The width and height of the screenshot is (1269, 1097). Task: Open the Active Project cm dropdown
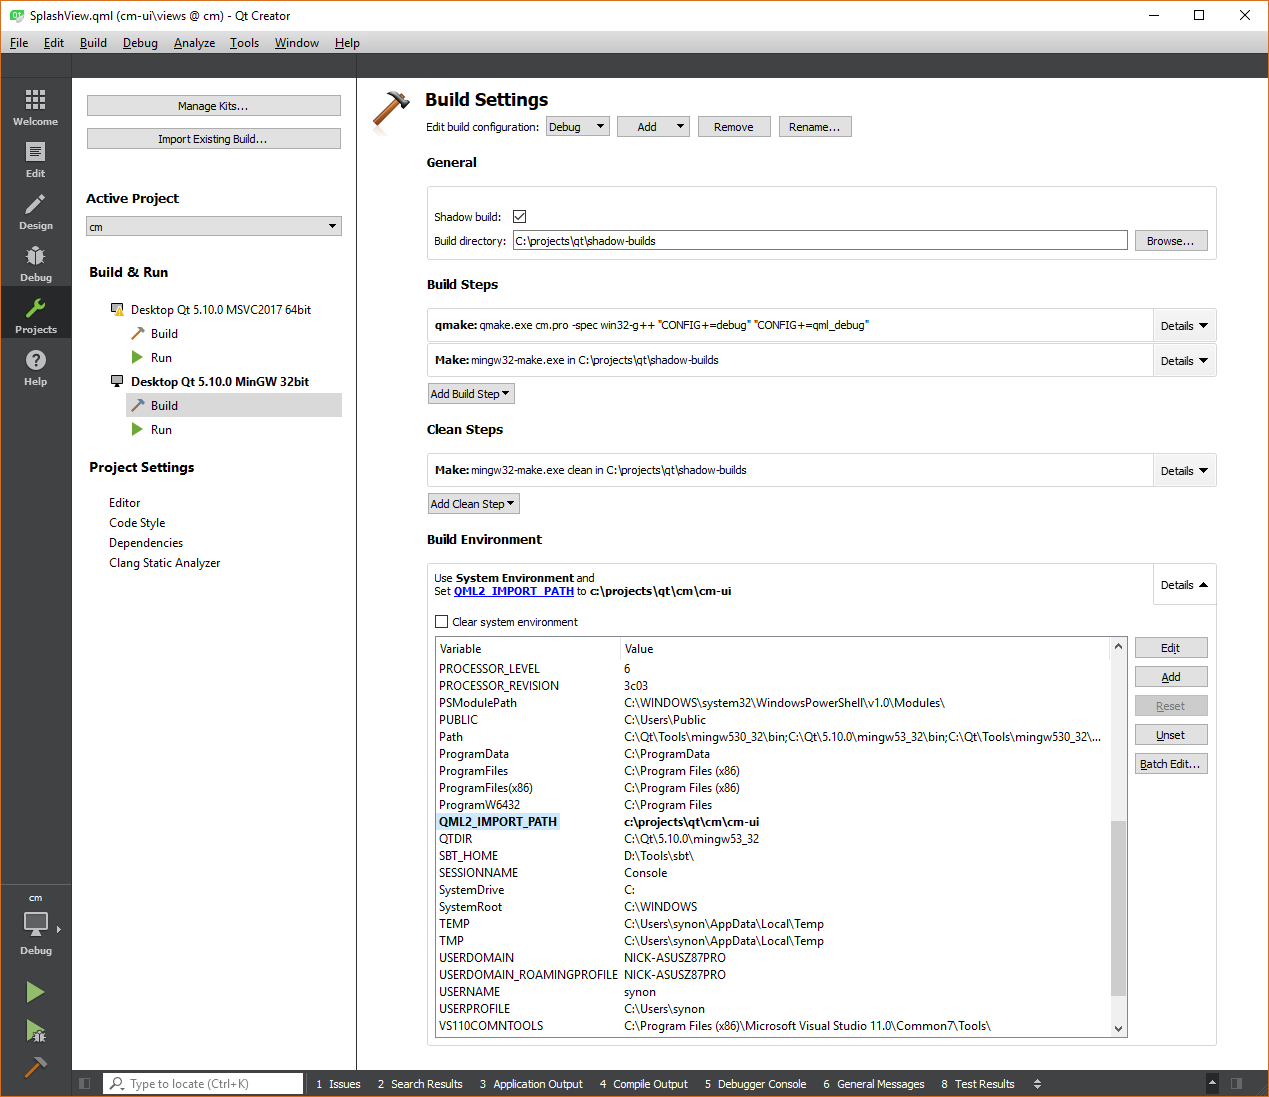tap(214, 227)
